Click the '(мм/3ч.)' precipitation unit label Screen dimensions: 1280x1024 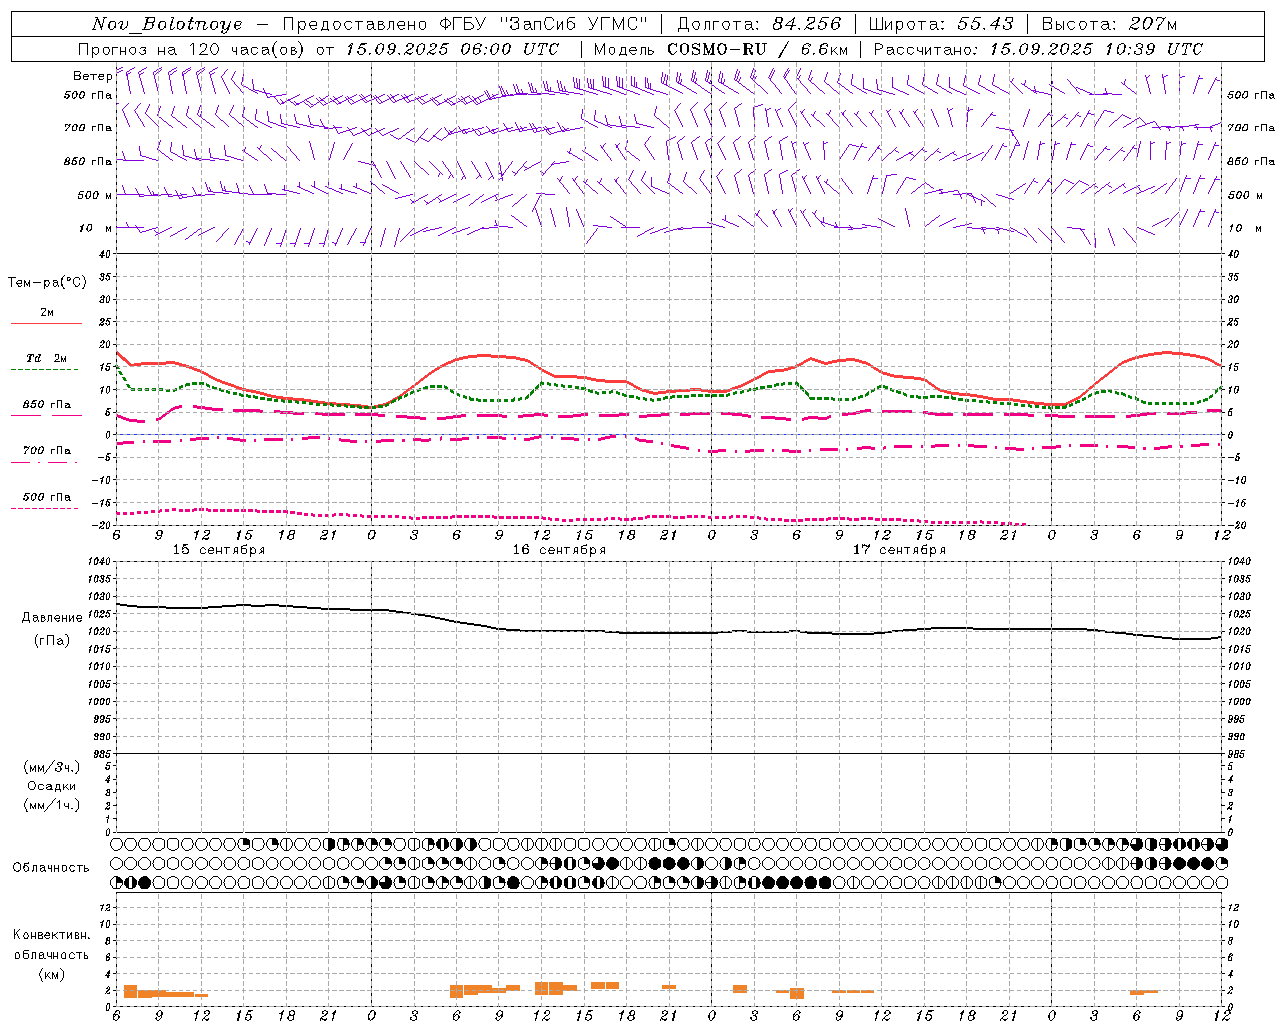click(x=52, y=767)
